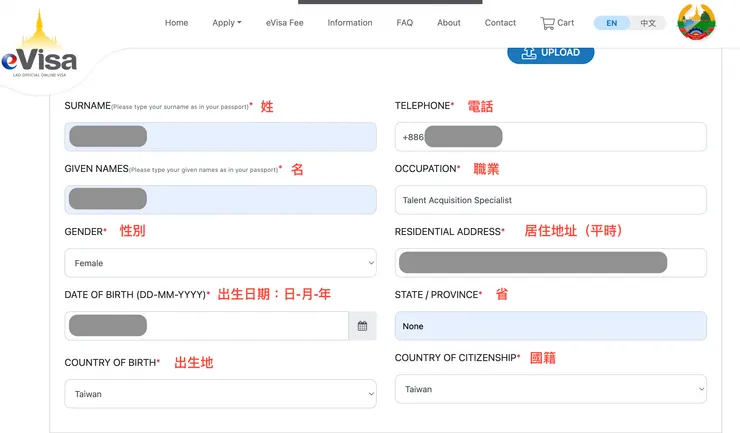
Task: Click the GIVEN NAMES label text
Action: coord(96,169)
